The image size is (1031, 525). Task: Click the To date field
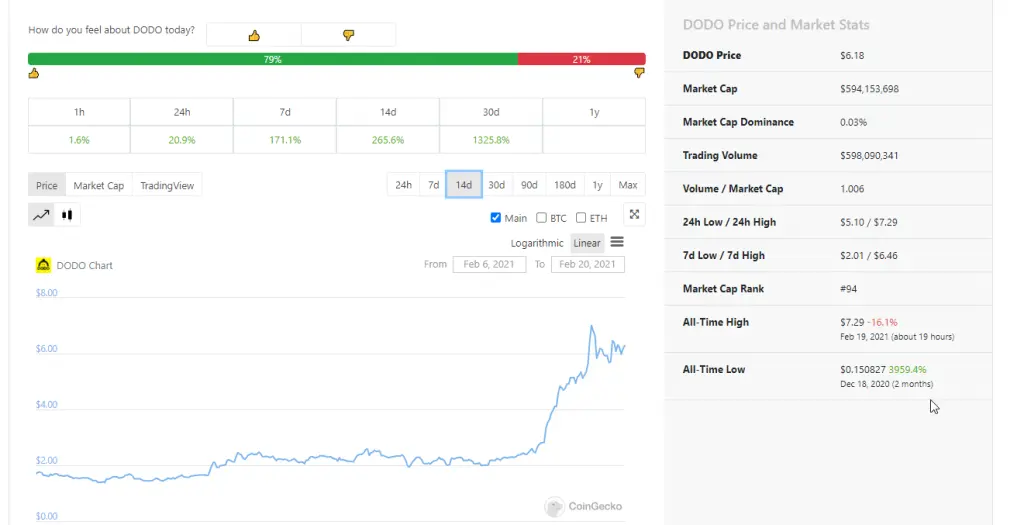(x=588, y=264)
